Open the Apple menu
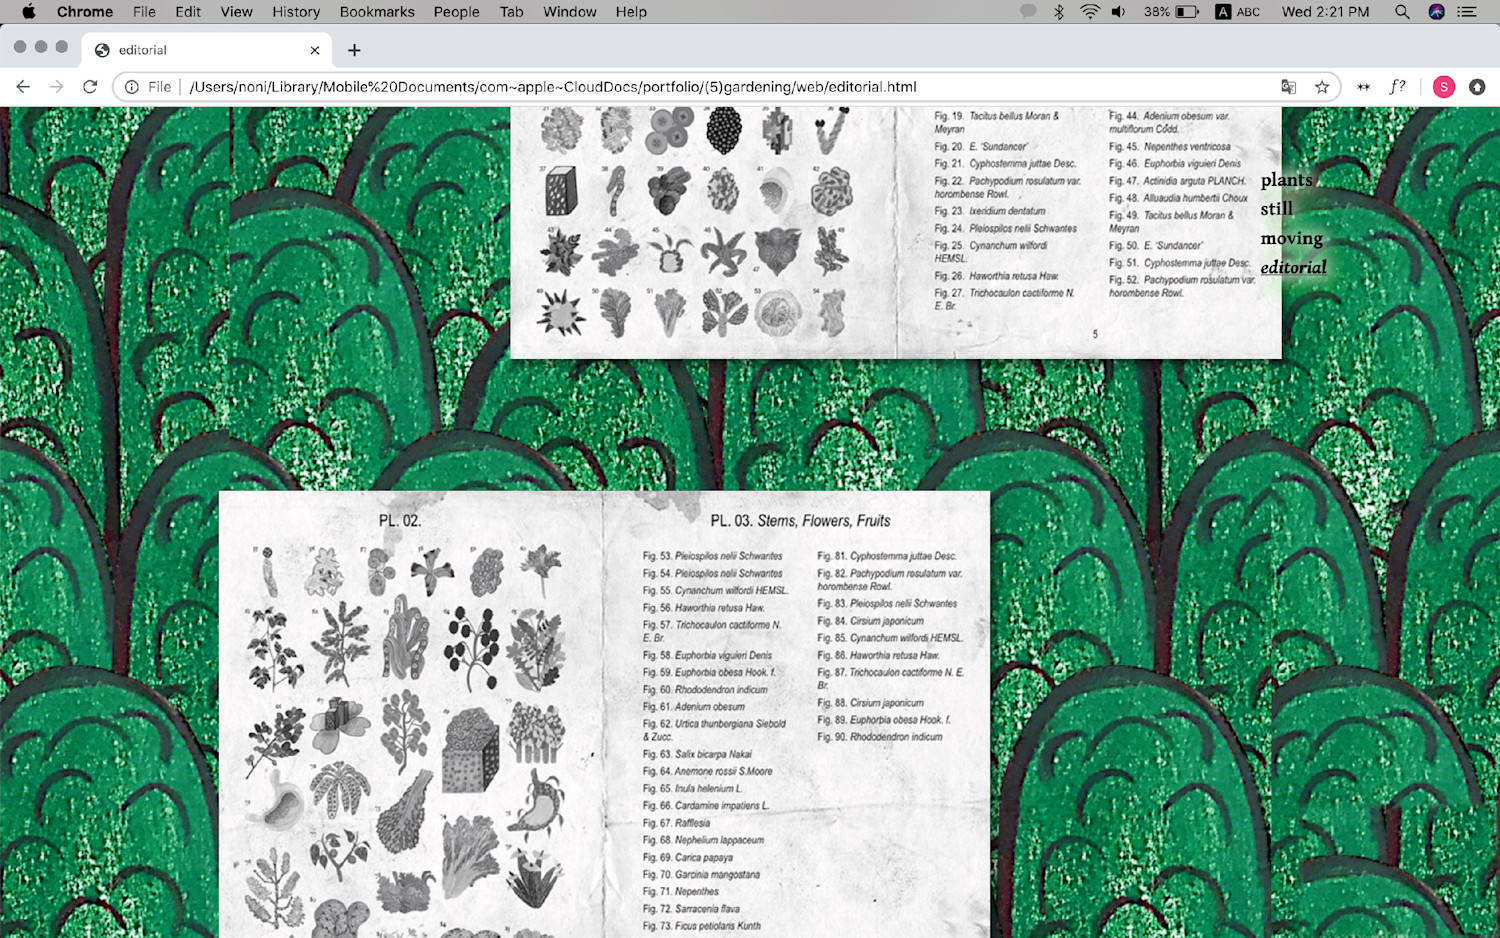This screenshot has height=938, width=1500. pos(28,12)
